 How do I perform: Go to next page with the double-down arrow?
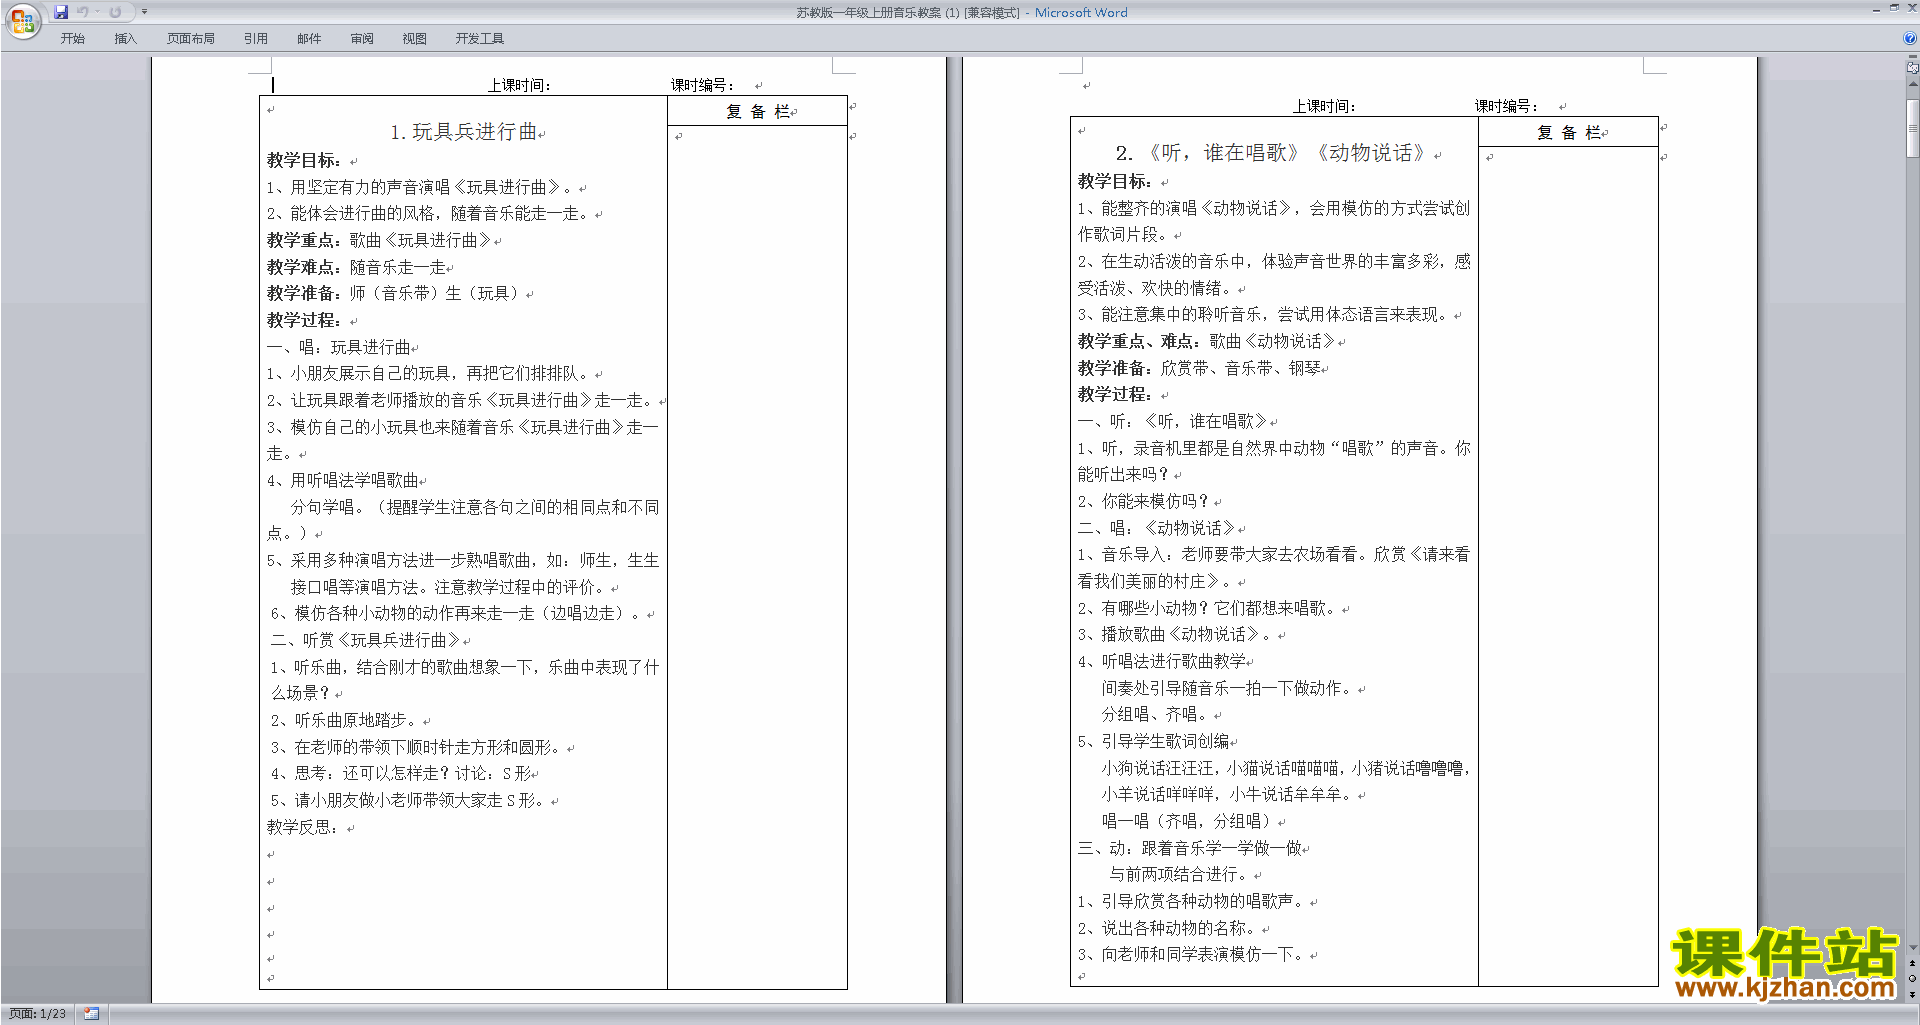click(x=1913, y=994)
